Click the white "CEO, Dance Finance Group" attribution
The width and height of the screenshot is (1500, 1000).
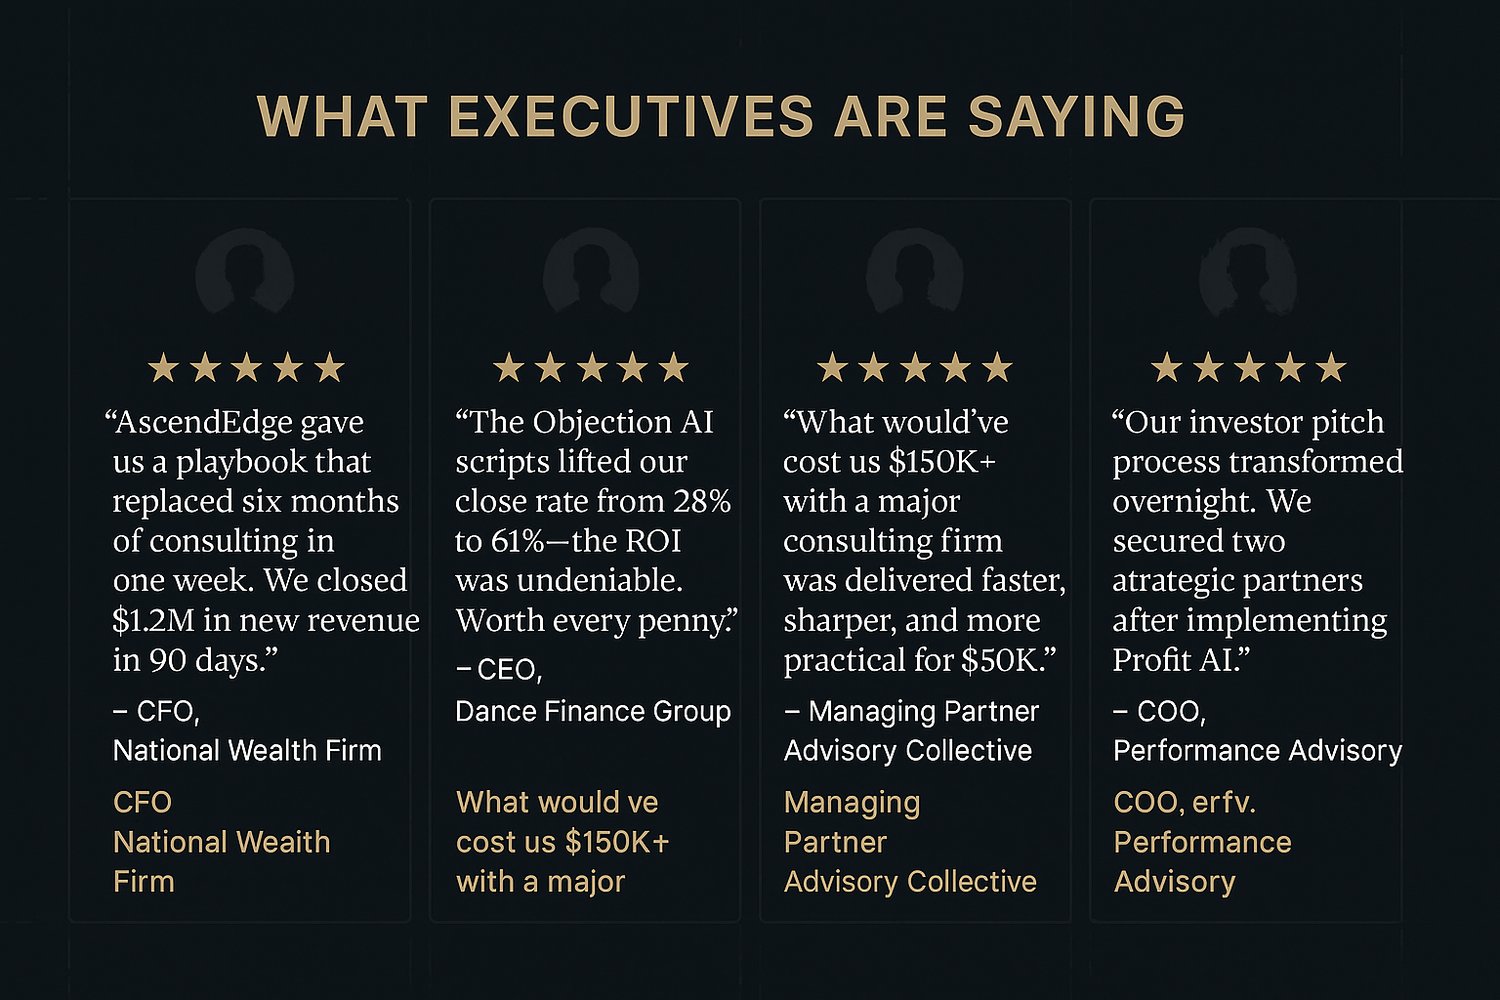592,691
